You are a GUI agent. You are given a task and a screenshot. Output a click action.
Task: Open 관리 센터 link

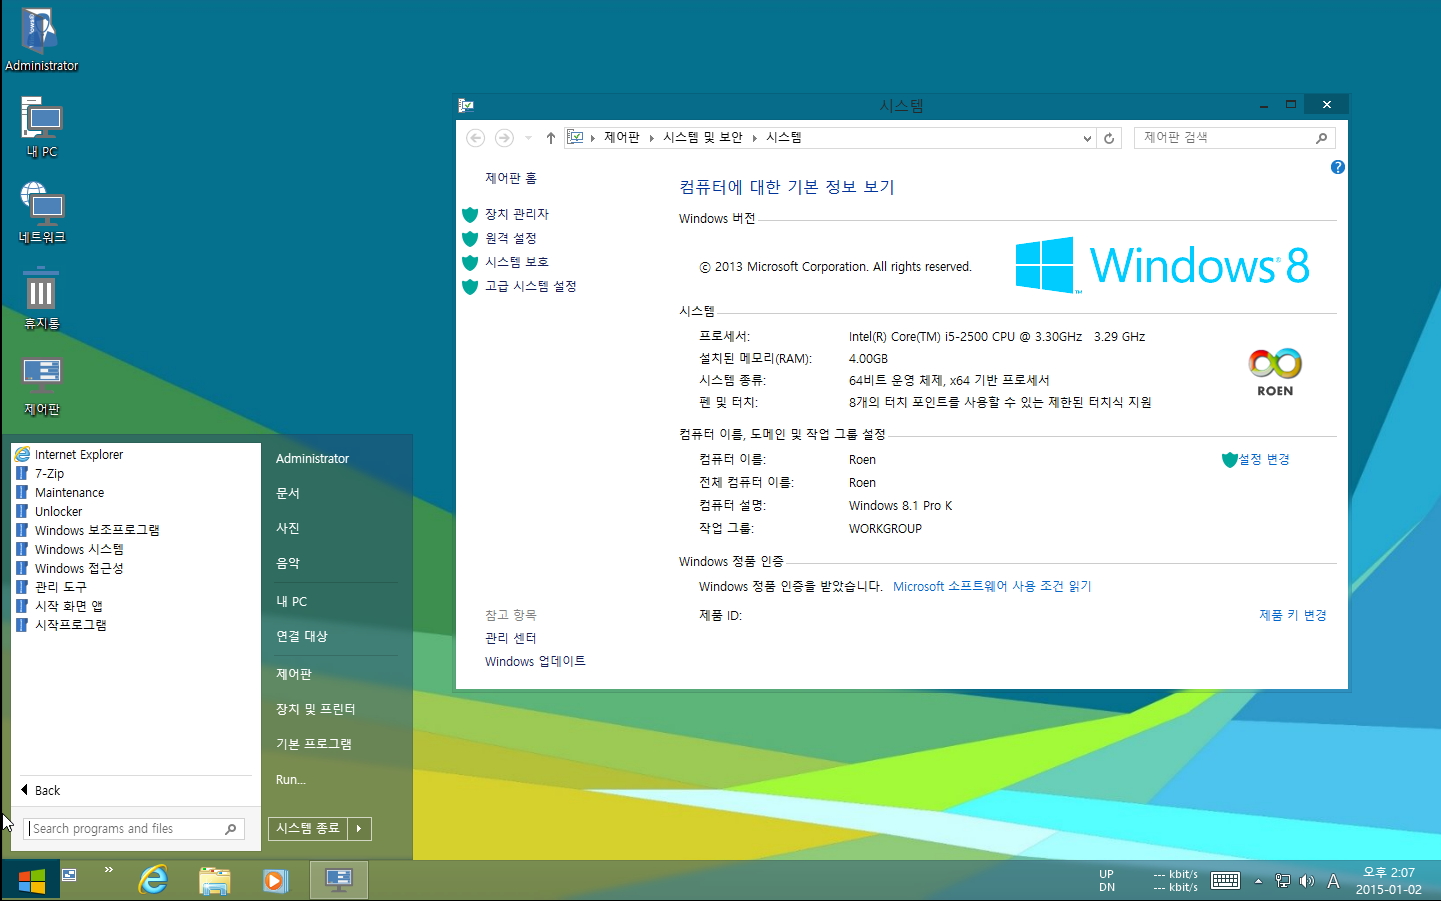point(511,638)
